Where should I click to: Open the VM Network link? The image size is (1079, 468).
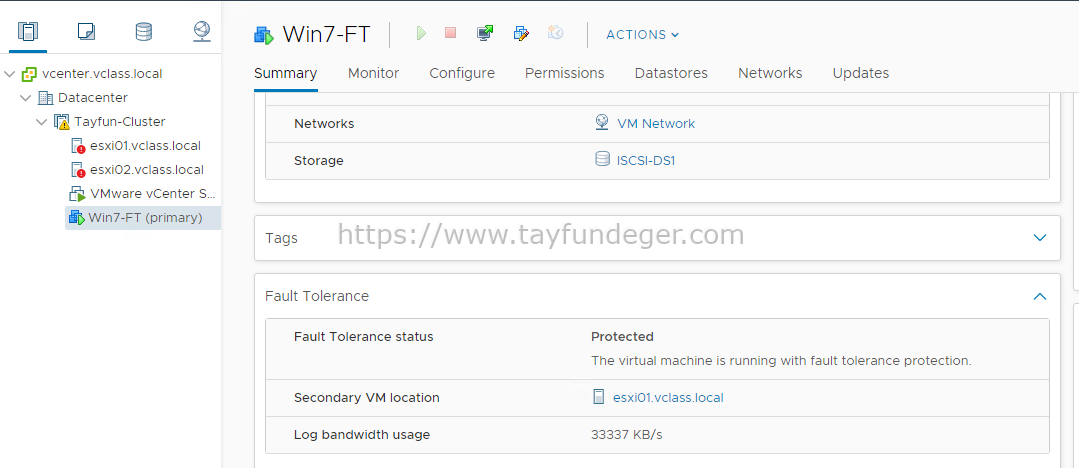coord(656,124)
